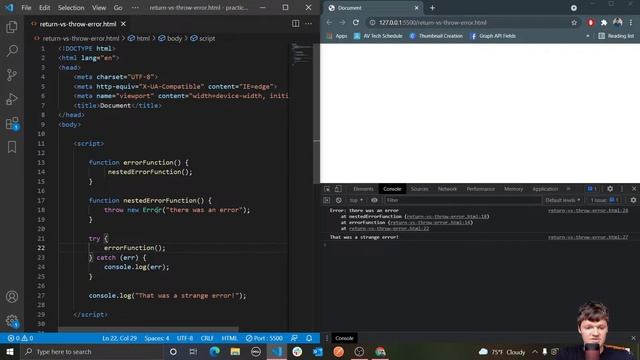Expand the bookmarks bar overflow chevron
This screenshot has height=360, width=640.
point(588,36)
